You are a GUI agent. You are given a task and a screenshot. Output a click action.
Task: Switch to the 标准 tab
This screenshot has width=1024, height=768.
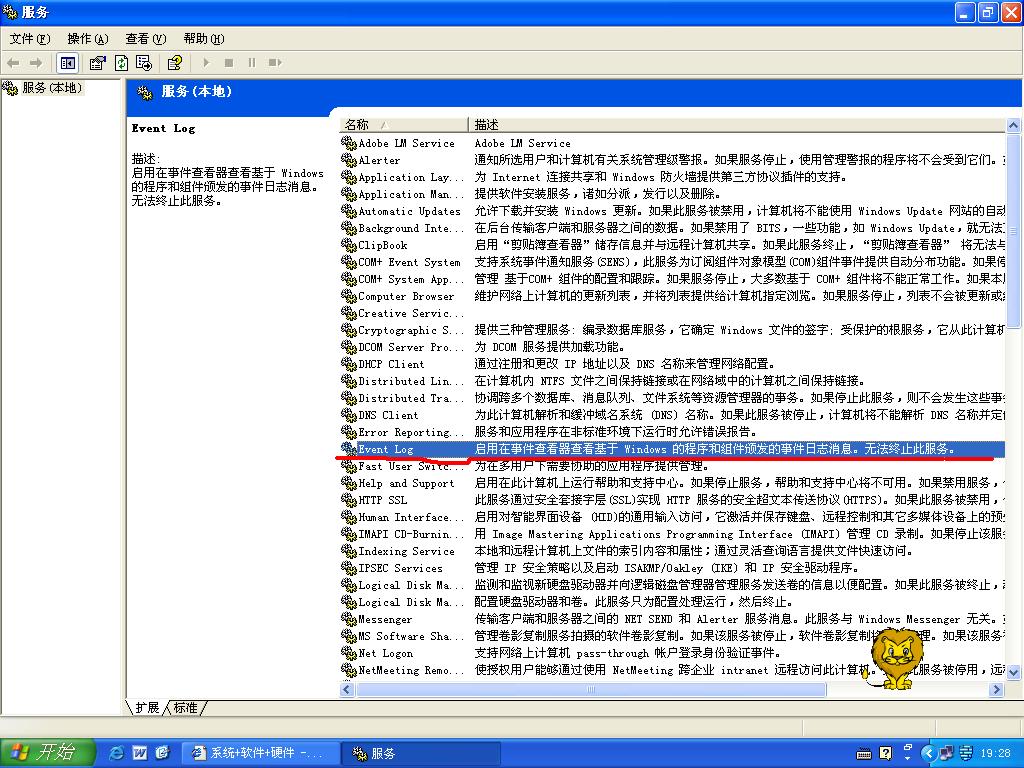click(x=185, y=707)
